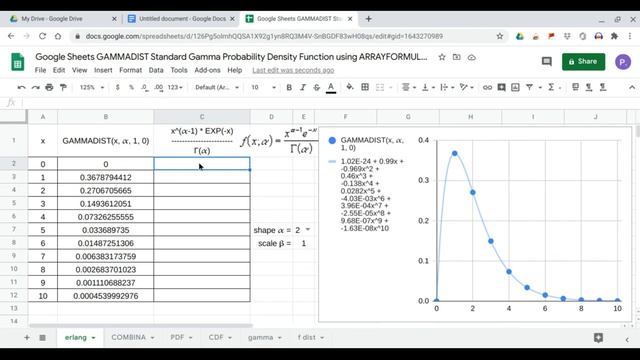Open vertical align options
This screenshot has height=360, width=640.
pos(428,87)
